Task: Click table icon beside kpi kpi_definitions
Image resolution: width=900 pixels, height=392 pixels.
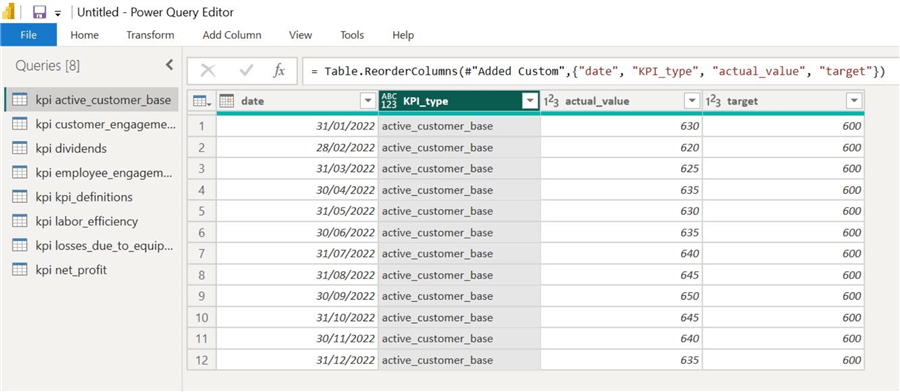Action: [20, 197]
